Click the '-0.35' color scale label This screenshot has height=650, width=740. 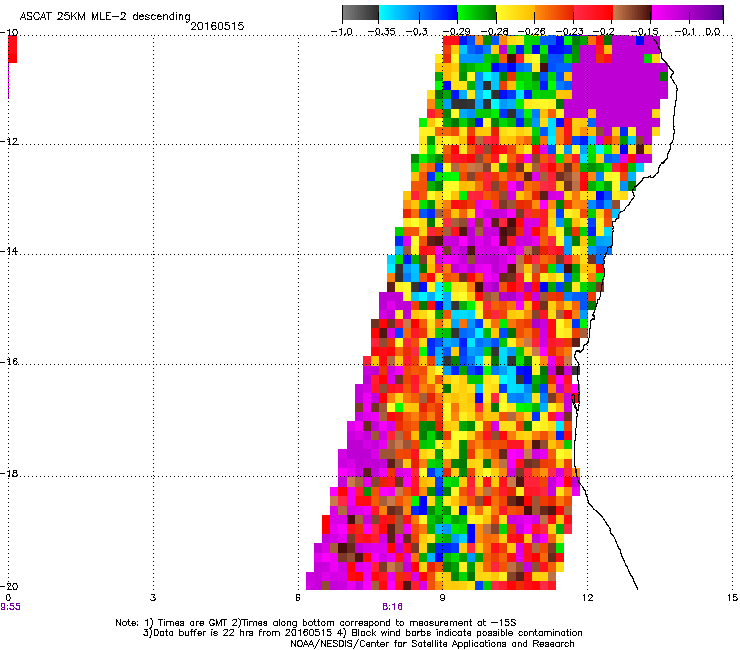[x=381, y=32]
